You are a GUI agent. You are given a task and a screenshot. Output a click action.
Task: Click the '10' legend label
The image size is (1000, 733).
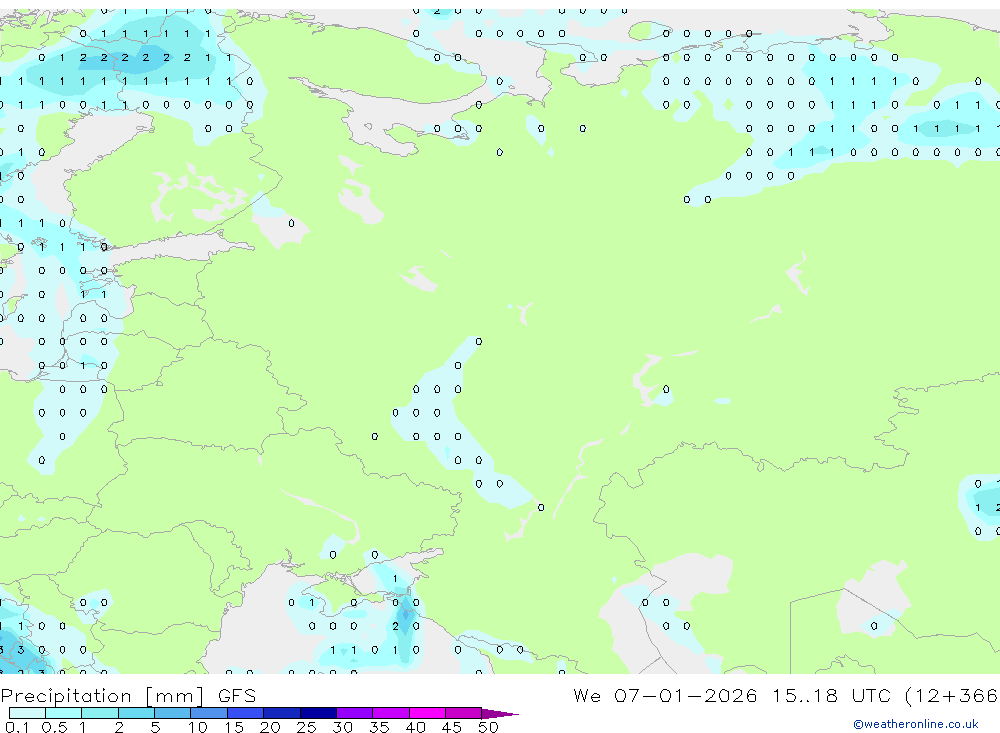[x=198, y=727]
